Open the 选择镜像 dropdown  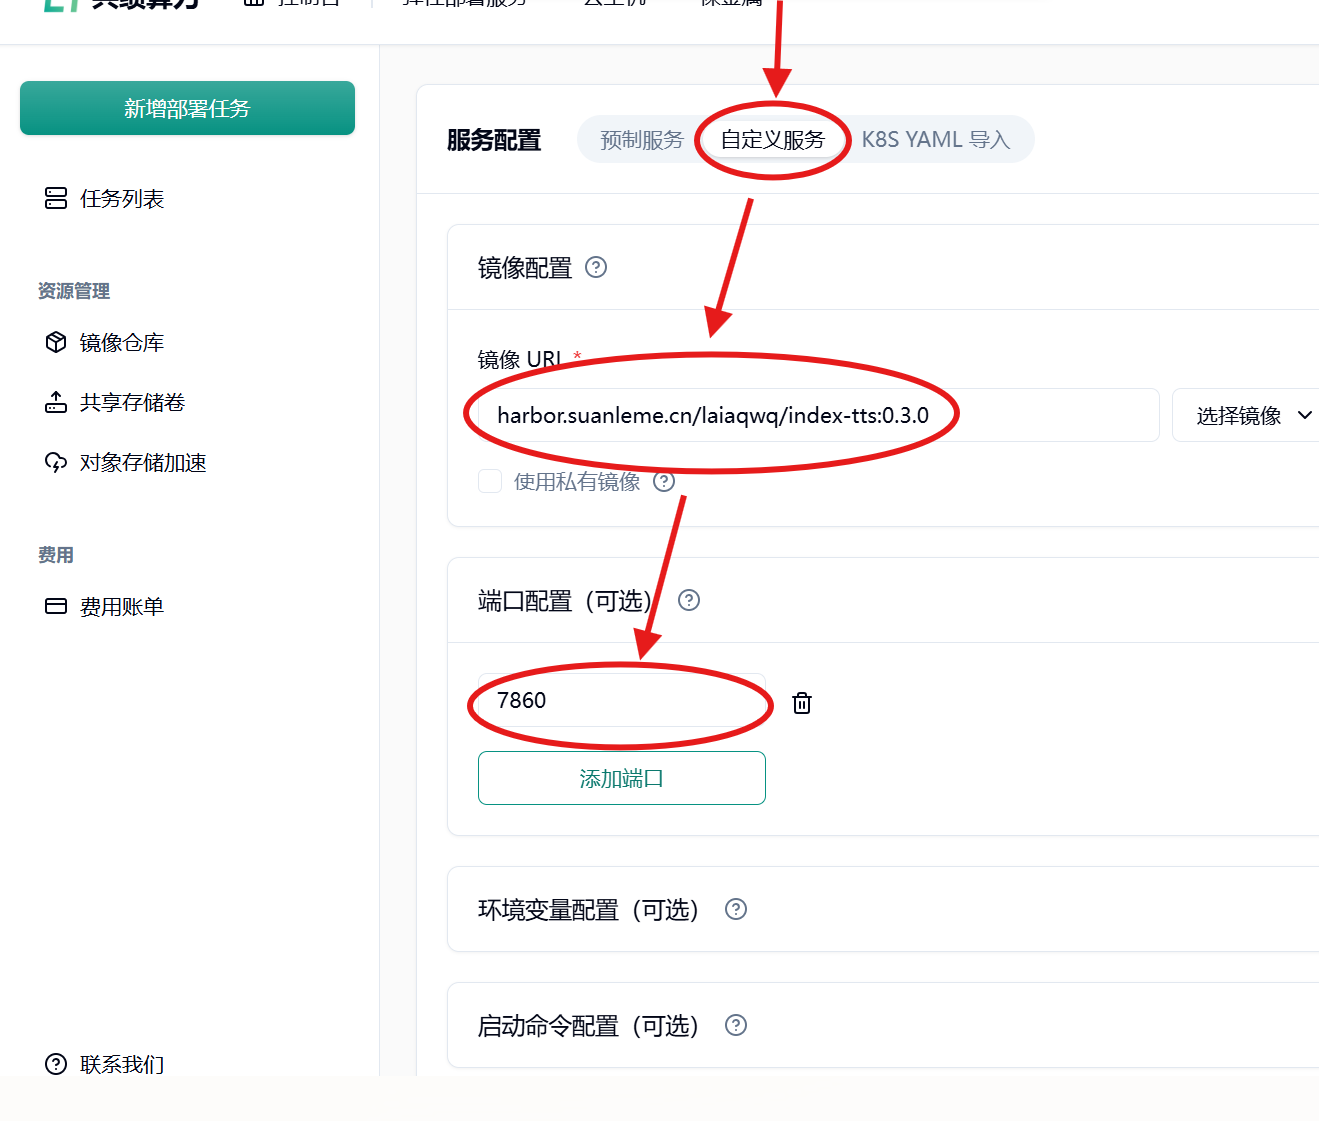coord(1252,415)
